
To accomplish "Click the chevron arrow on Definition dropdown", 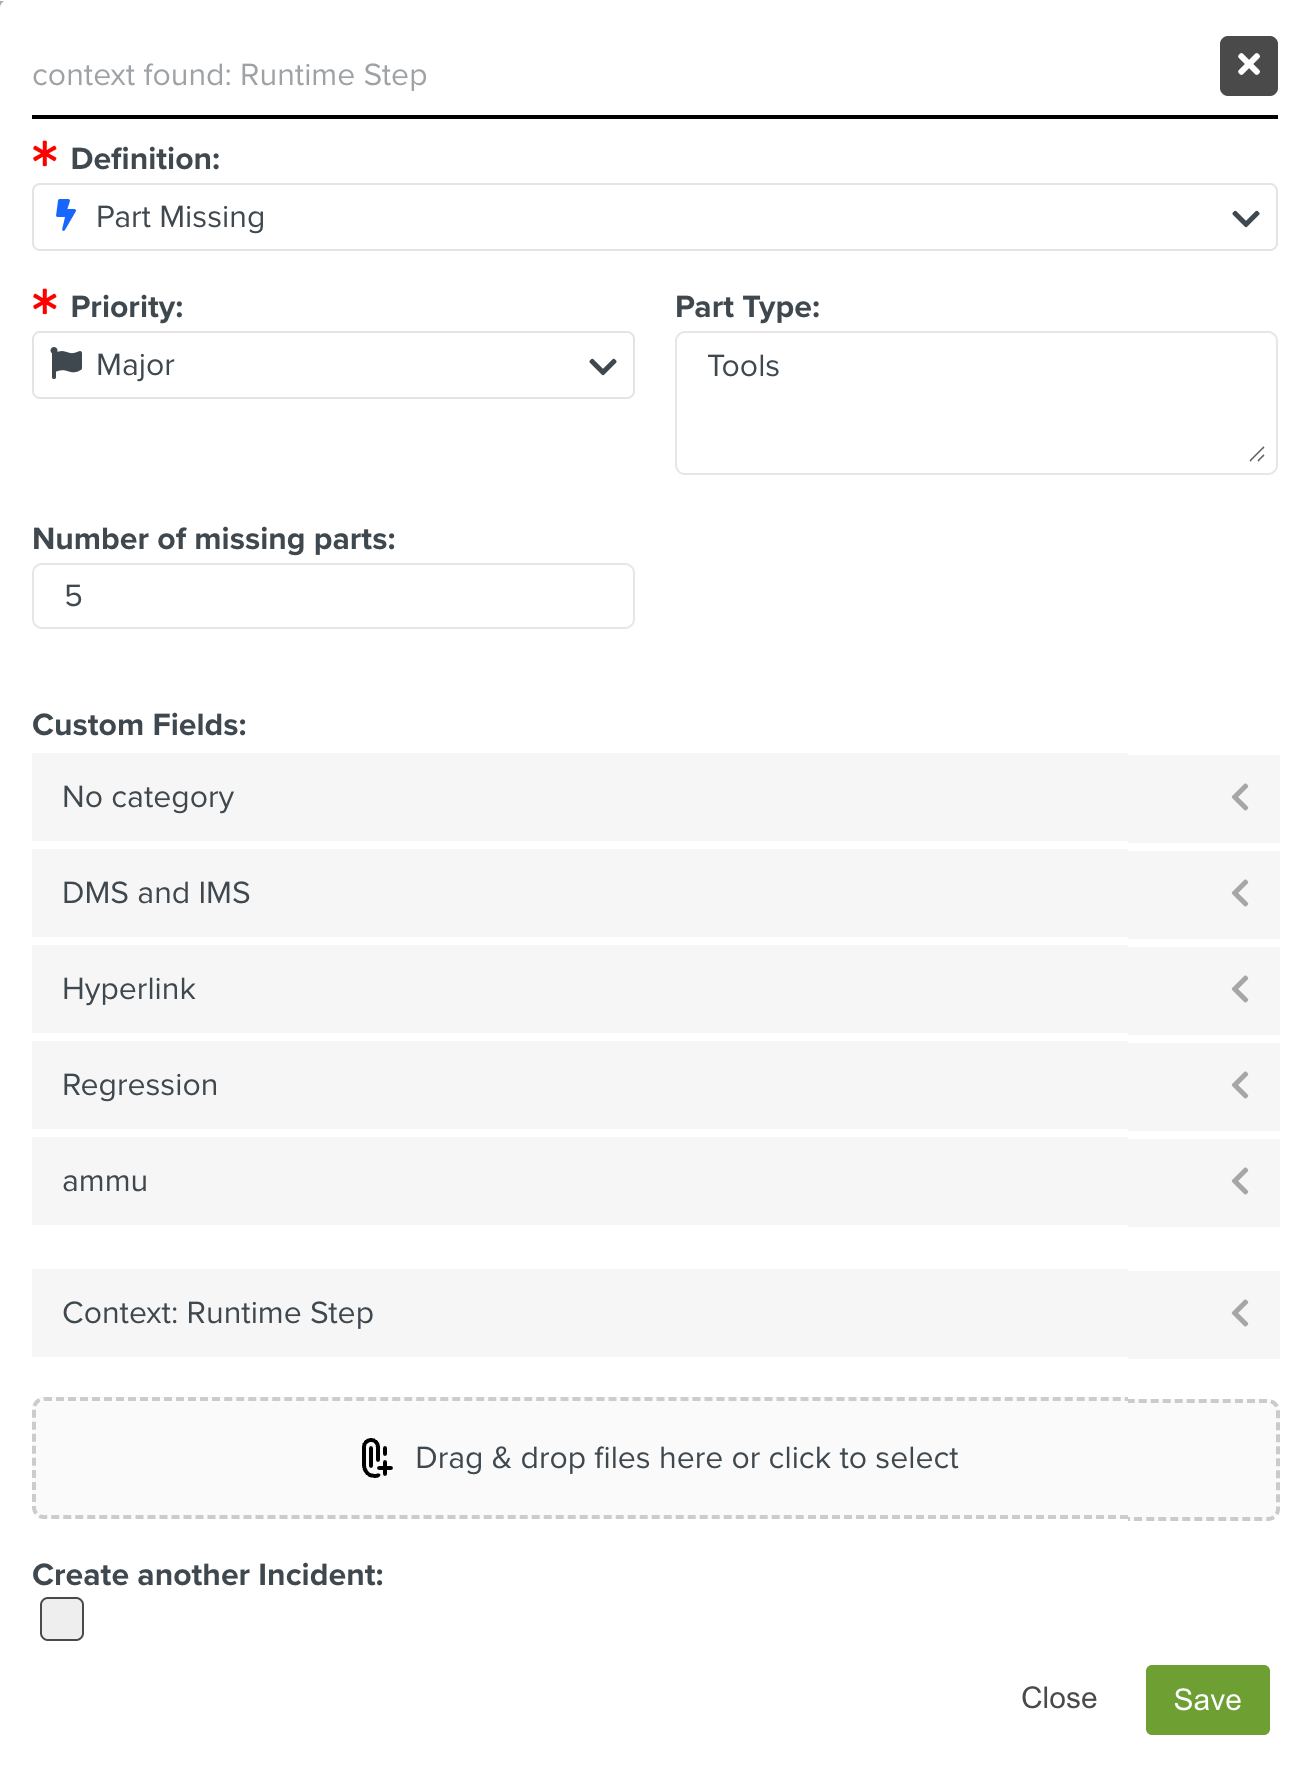I will (x=1245, y=218).
